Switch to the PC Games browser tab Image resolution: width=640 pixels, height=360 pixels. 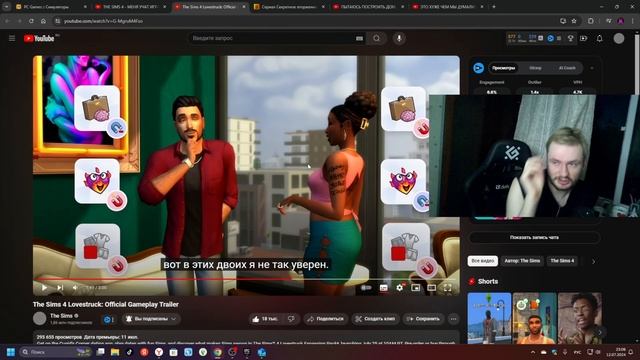51,7
